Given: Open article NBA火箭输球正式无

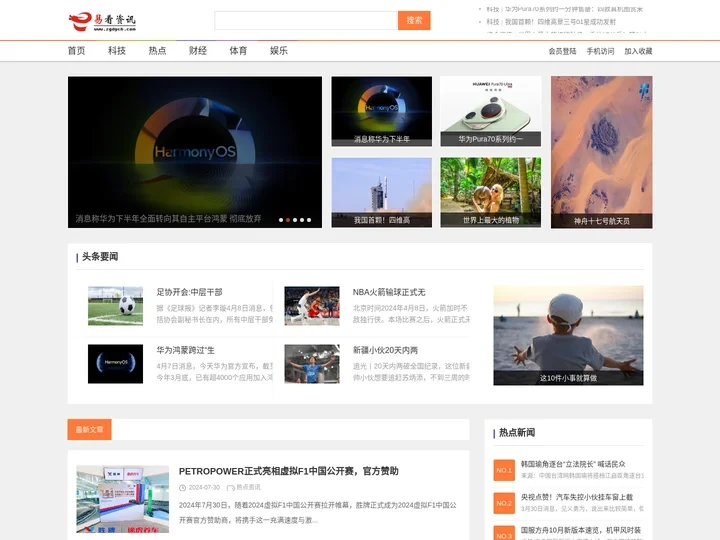Looking at the screenshot, I should coord(389,292).
